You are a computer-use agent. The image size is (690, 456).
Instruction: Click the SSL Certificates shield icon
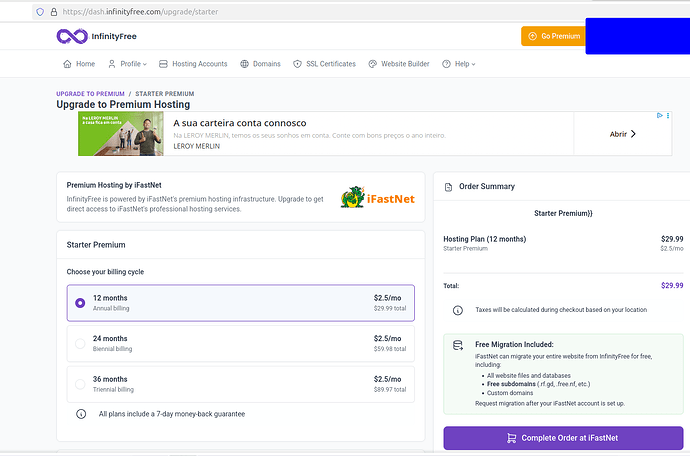coord(297,64)
